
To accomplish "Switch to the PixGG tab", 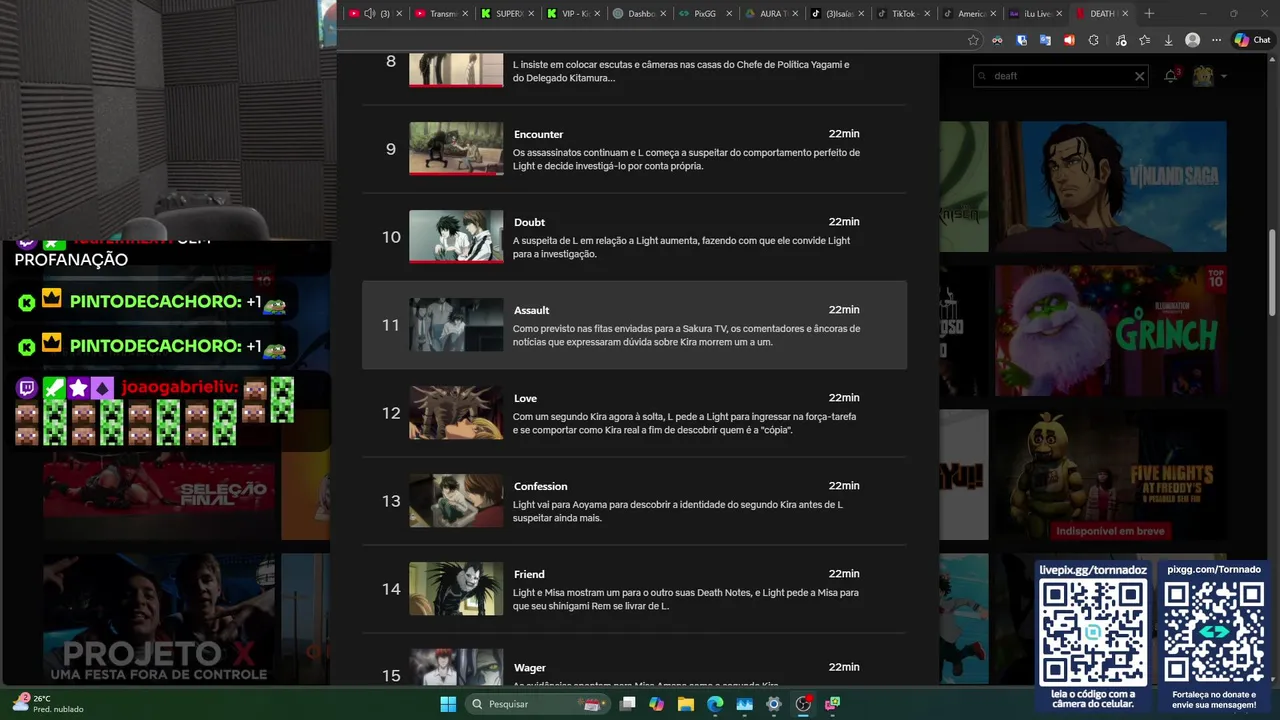I will click(706, 13).
